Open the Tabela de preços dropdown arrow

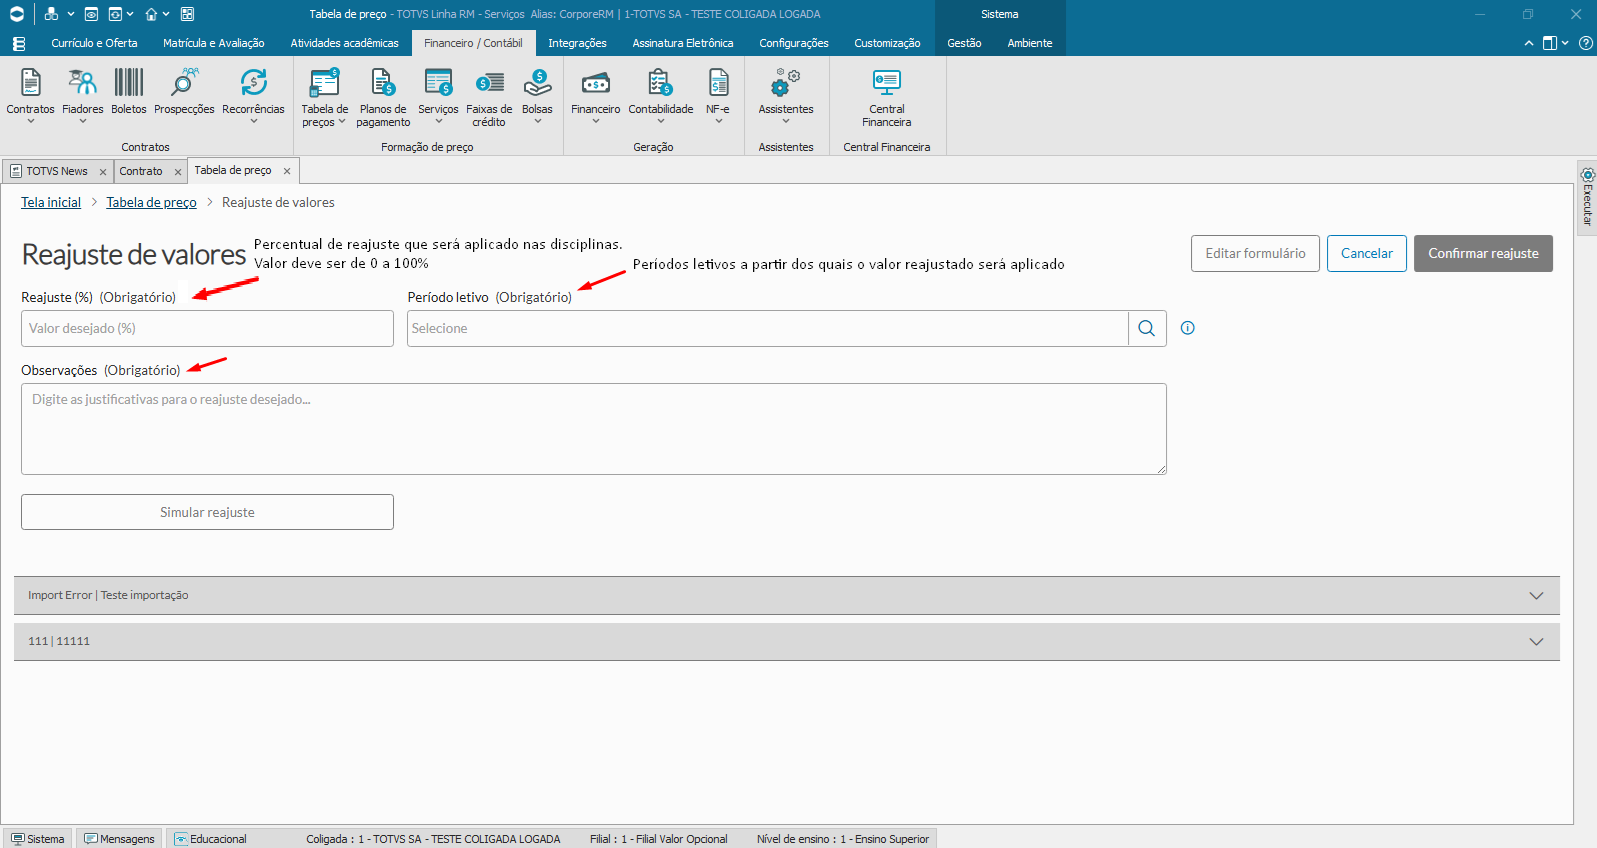342,122
